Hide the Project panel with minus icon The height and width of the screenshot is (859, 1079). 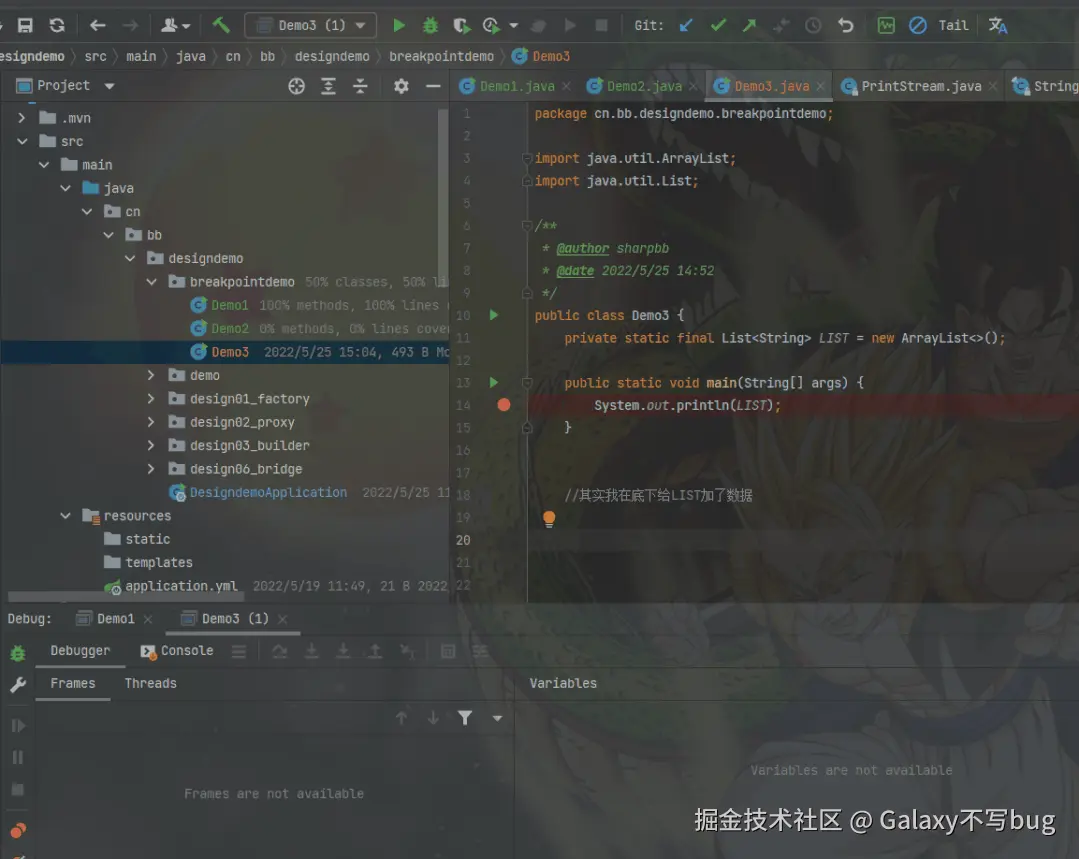point(433,86)
